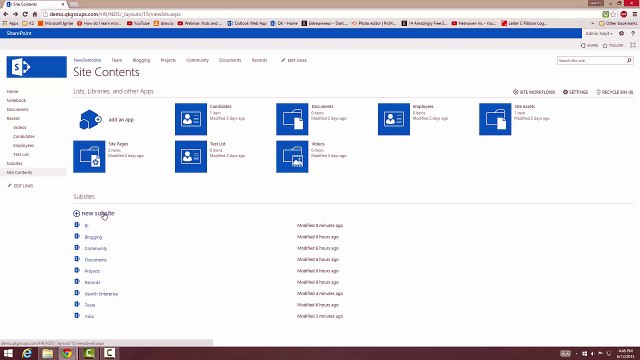Open the Videos library tile icon
Viewport: 640px width, 360px height.
click(x=292, y=157)
